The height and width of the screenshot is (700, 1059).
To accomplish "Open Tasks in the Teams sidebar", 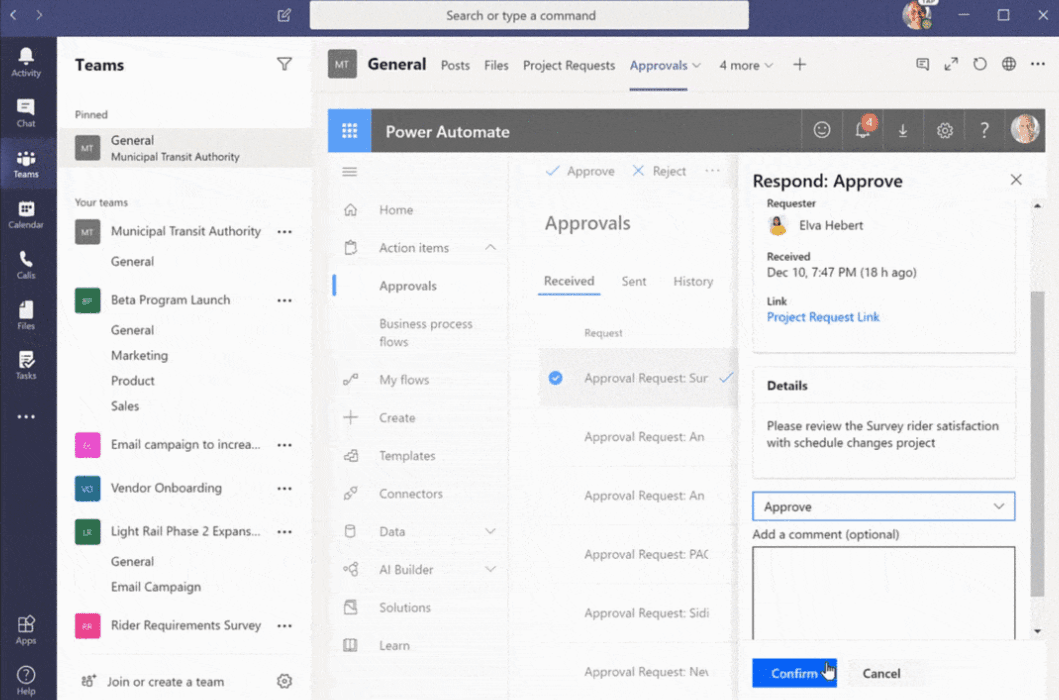I will (26, 366).
